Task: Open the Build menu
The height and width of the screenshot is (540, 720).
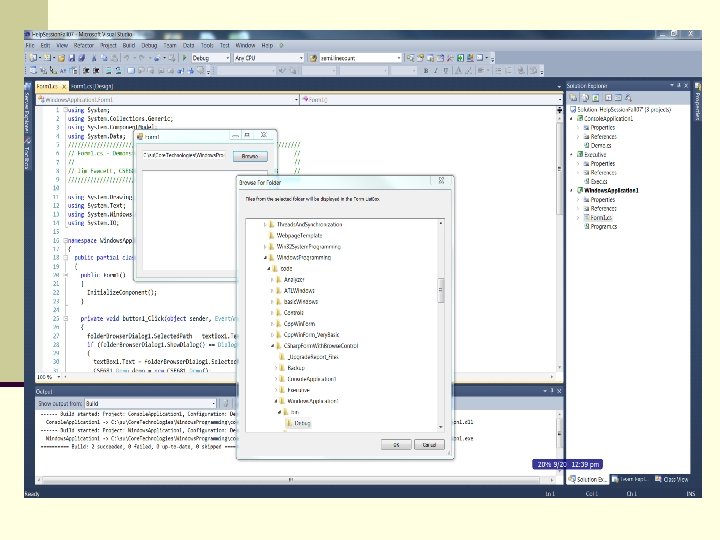Action: [x=127, y=45]
